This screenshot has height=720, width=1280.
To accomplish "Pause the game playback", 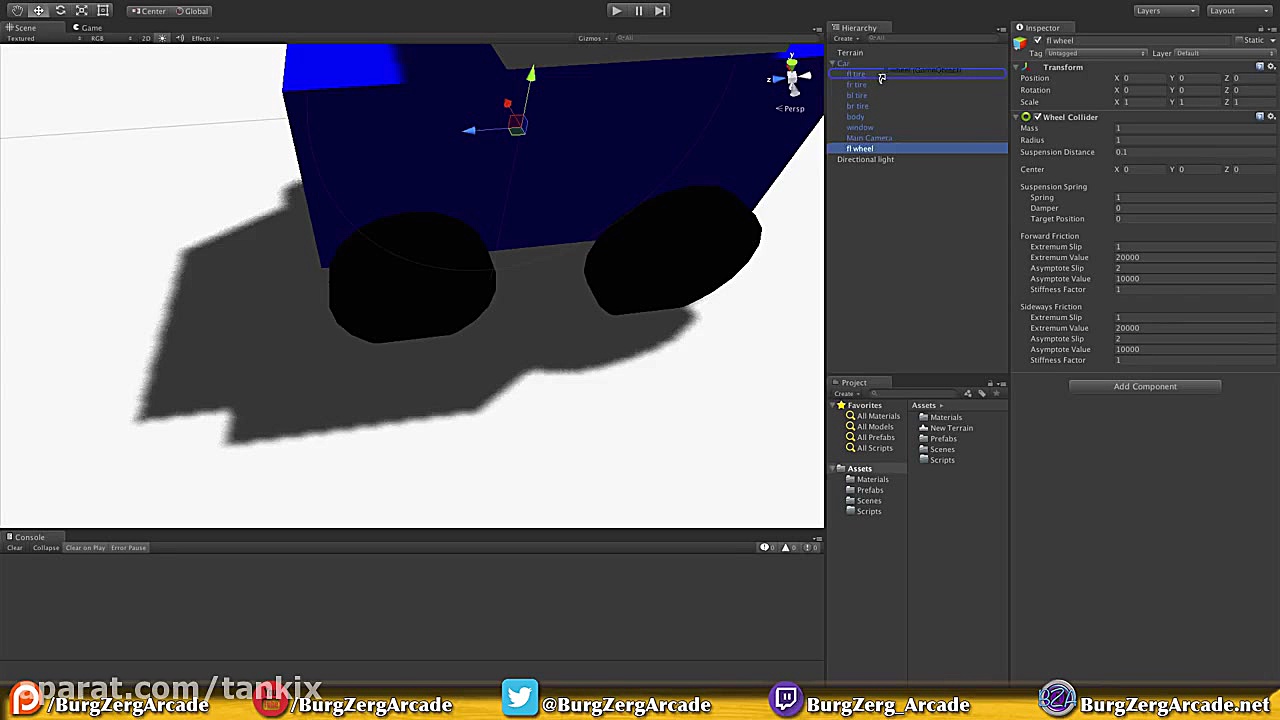I will [x=638, y=10].
